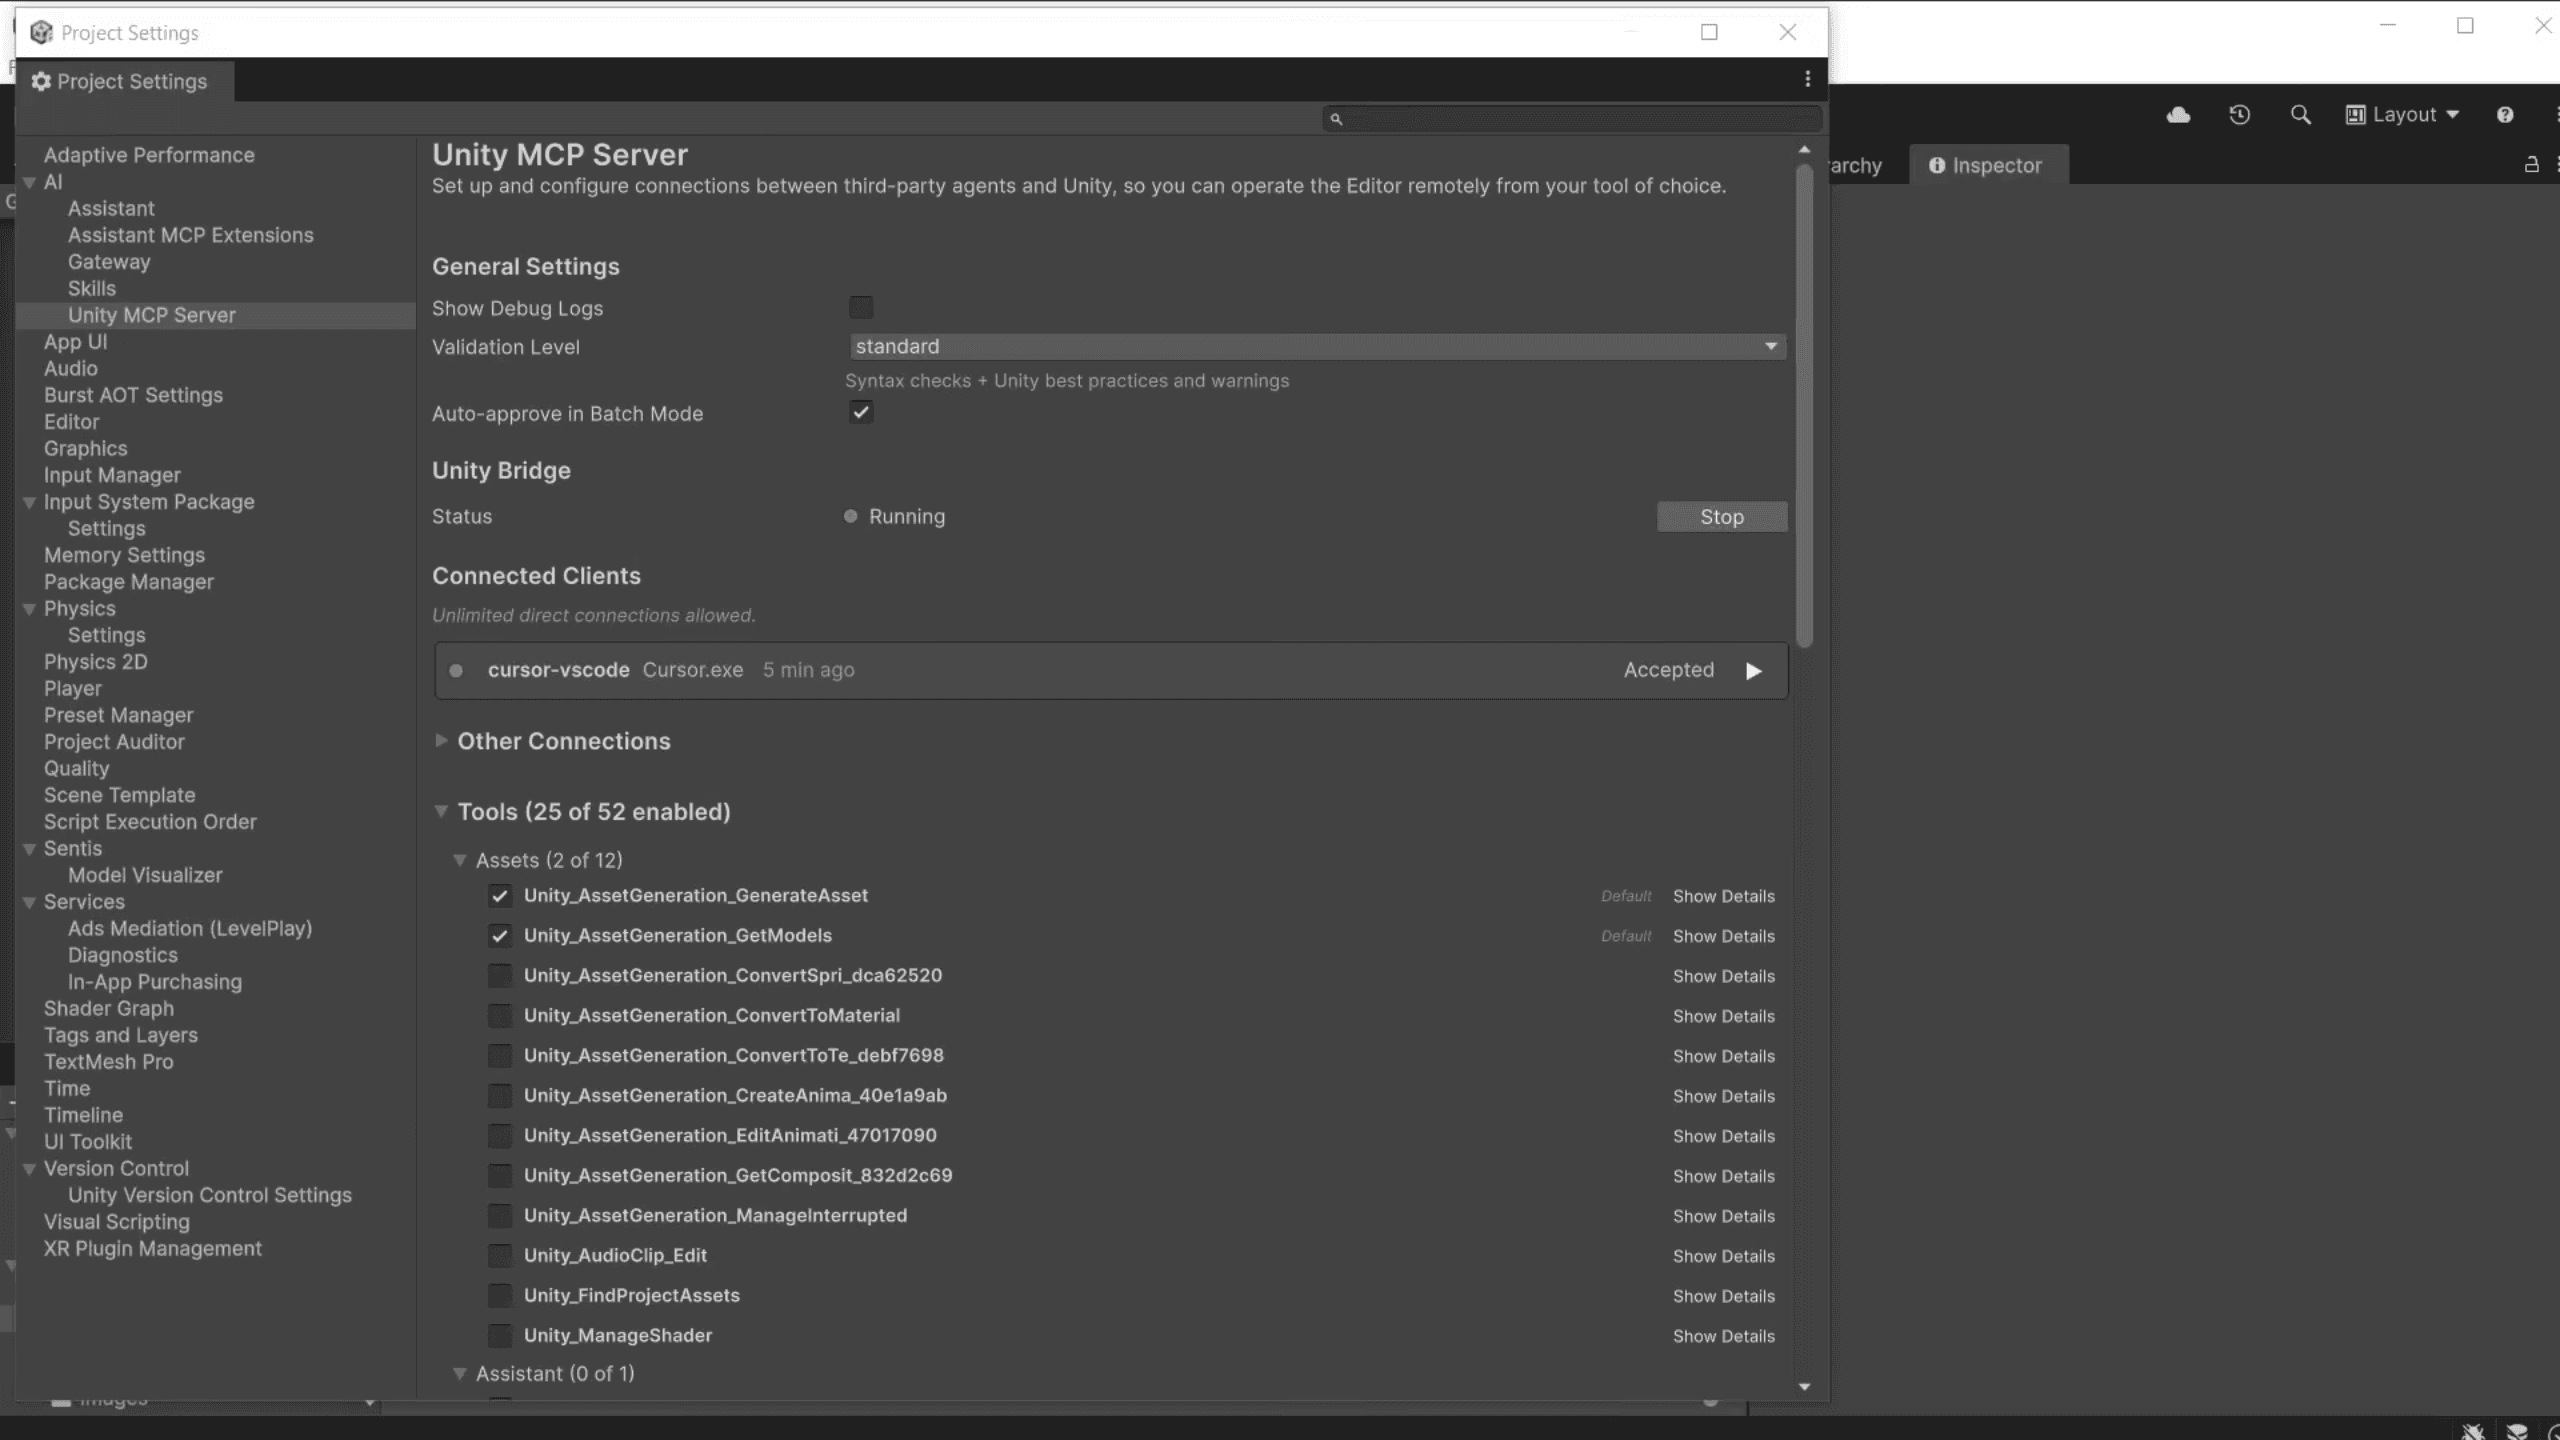The image size is (2560, 1440).
Task: Open In-App Purchasing settings
Action: (155, 982)
